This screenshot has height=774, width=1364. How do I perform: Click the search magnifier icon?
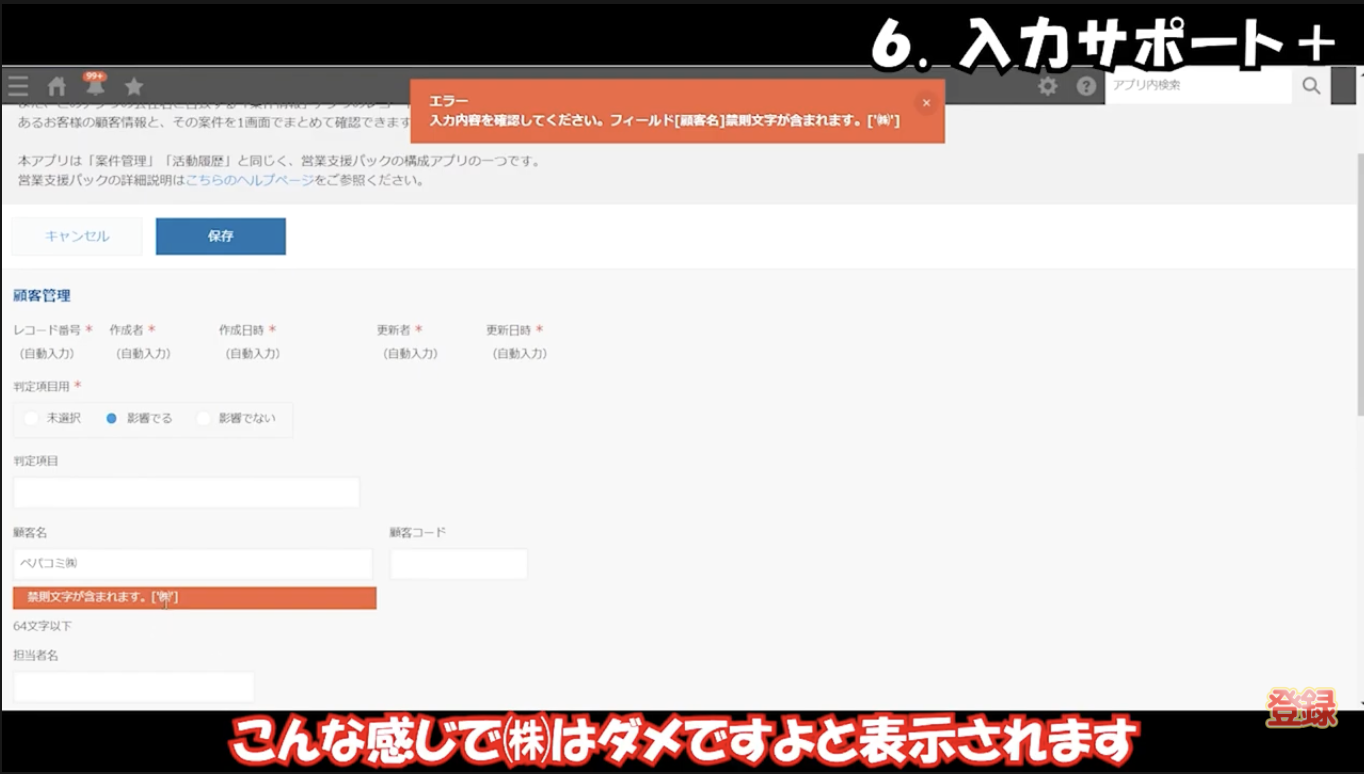(x=1311, y=86)
